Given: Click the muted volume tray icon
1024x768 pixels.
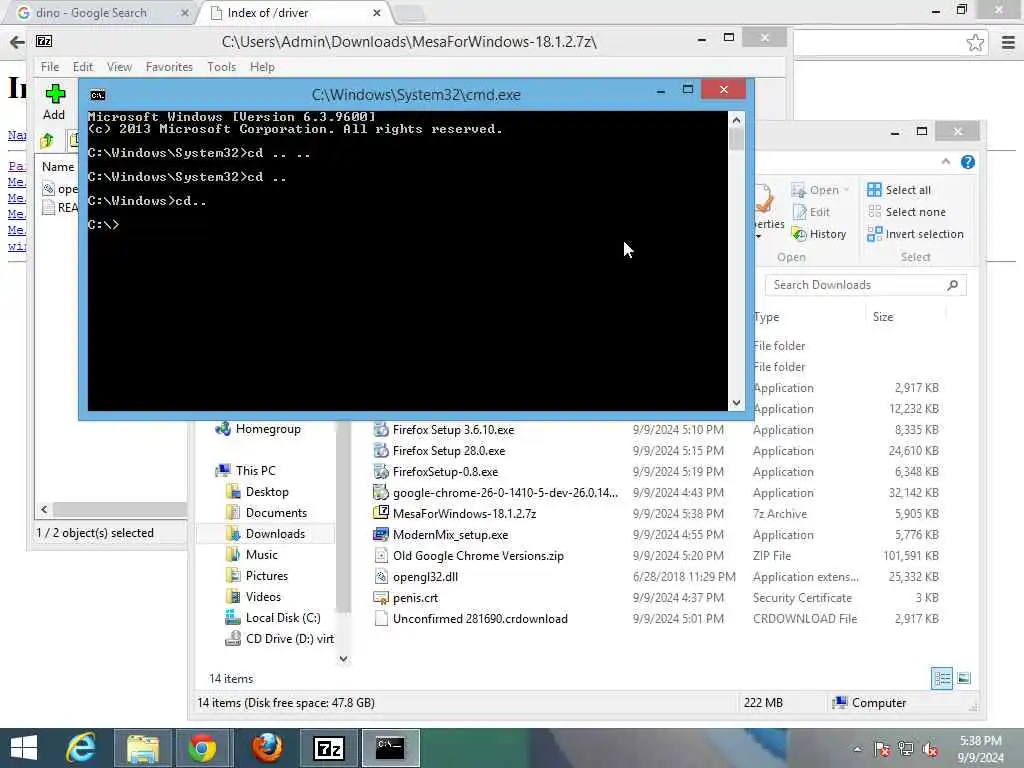Looking at the screenshot, I should 930,749.
